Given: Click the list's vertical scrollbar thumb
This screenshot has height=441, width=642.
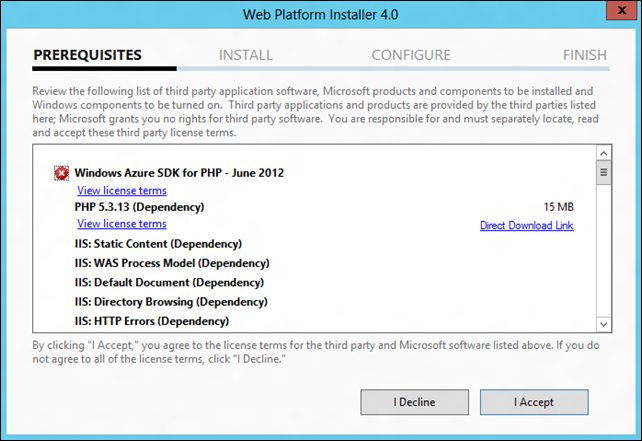Looking at the screenshot, I should 603,172.
